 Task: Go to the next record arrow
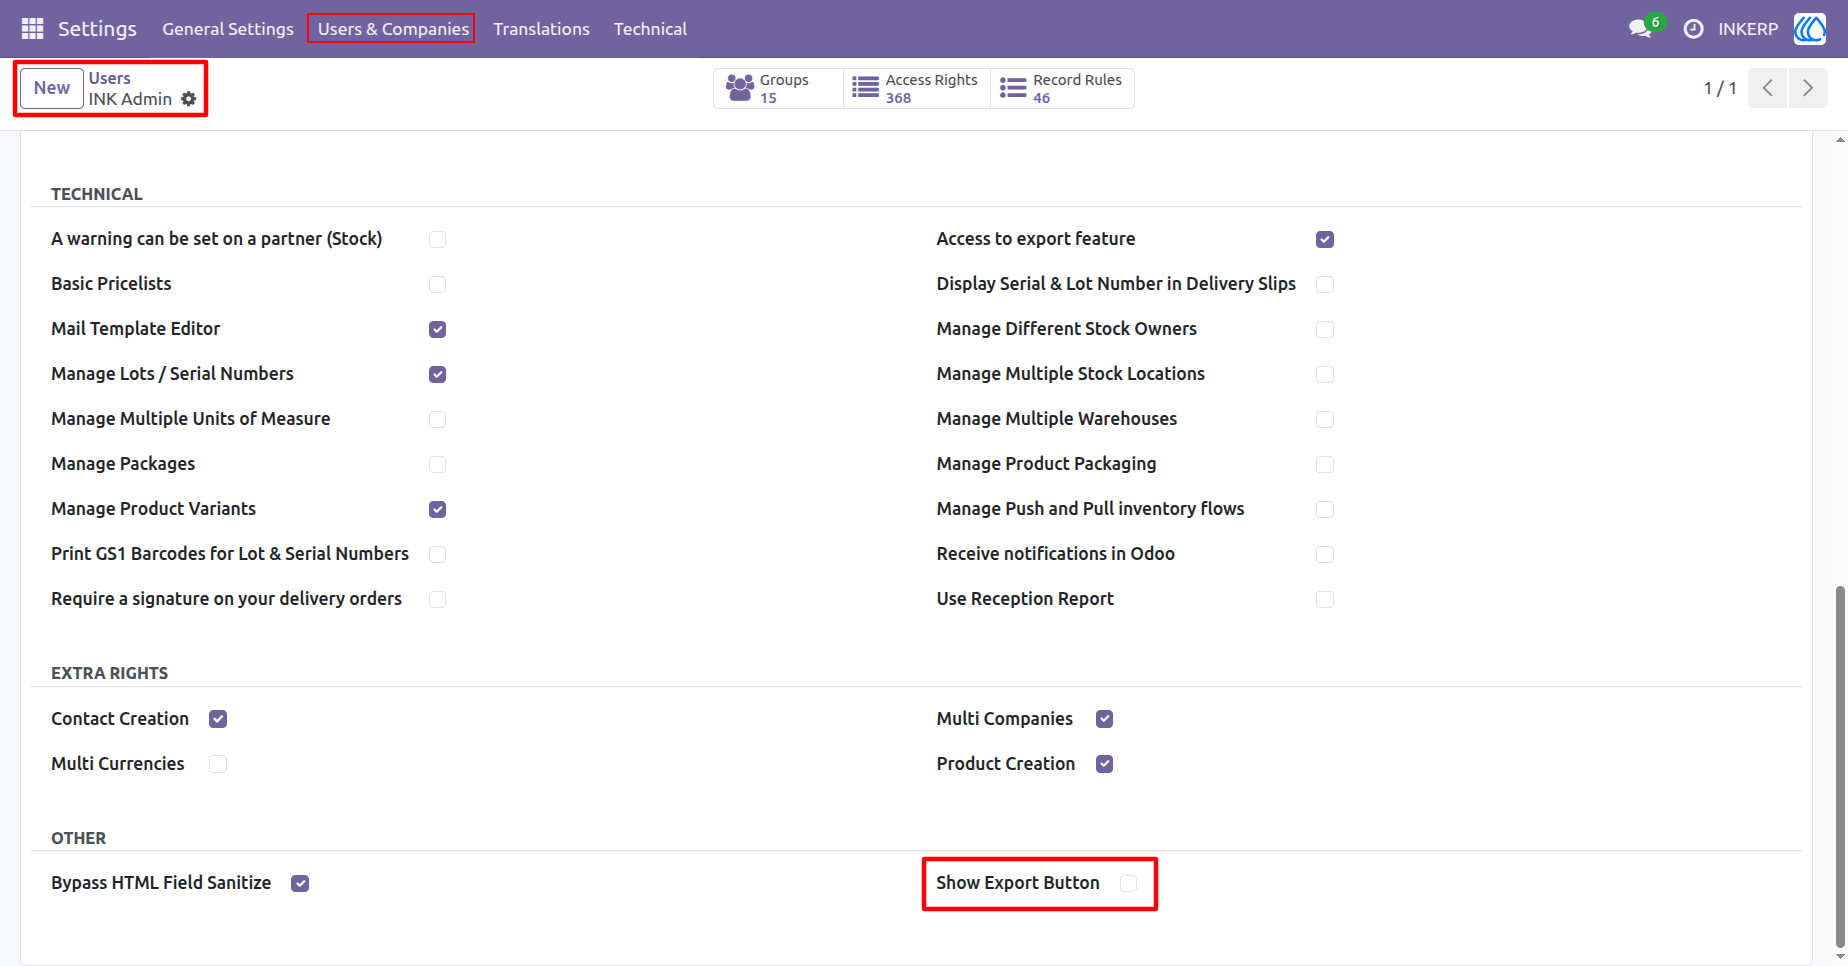(1807, 88)
